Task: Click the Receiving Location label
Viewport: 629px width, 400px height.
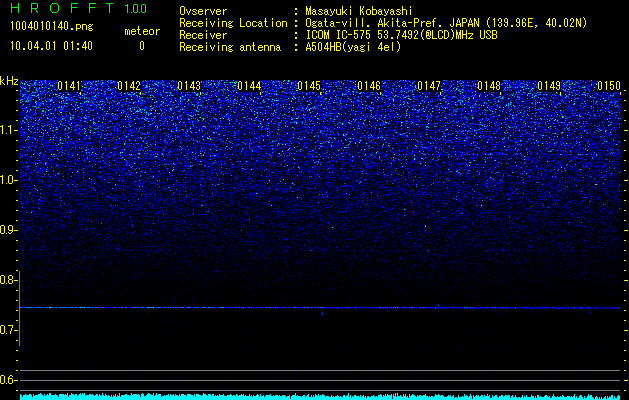Action: click(233, 23)
